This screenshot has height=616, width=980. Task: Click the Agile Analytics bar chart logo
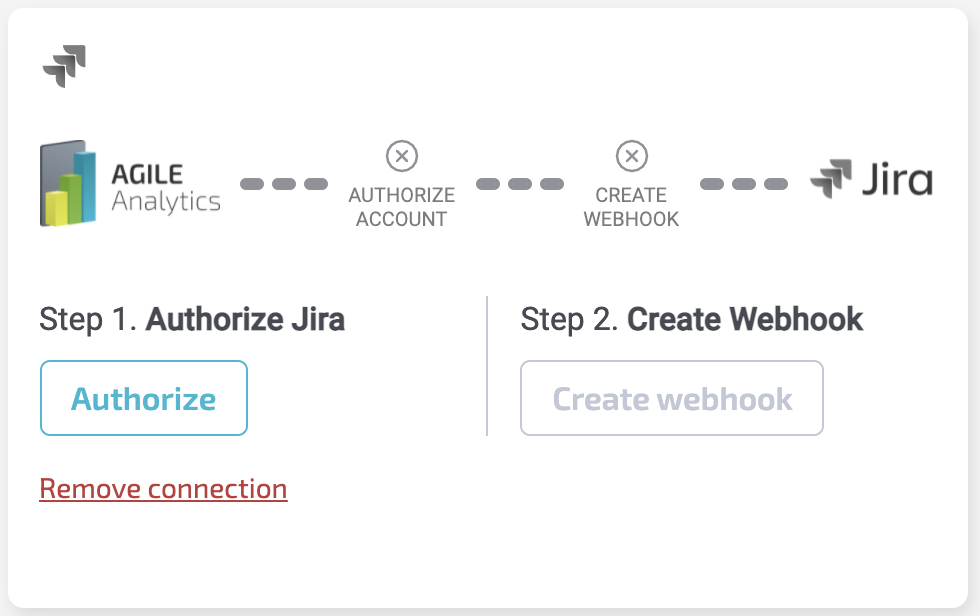point(68,185)
